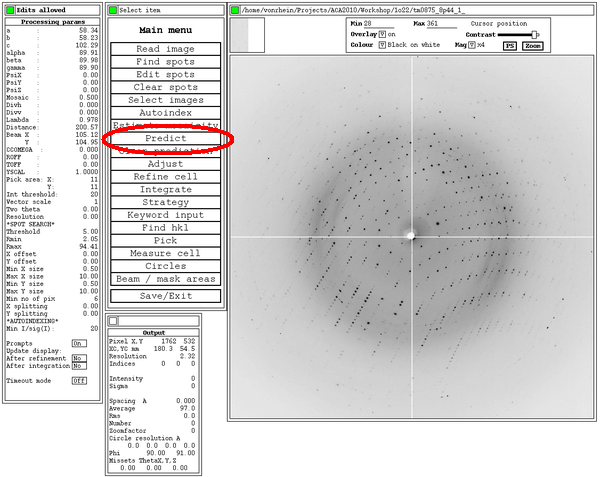Switch the Timeout mode Off toggle
Screen dimensions: 600x477
[x=78, y=381]
